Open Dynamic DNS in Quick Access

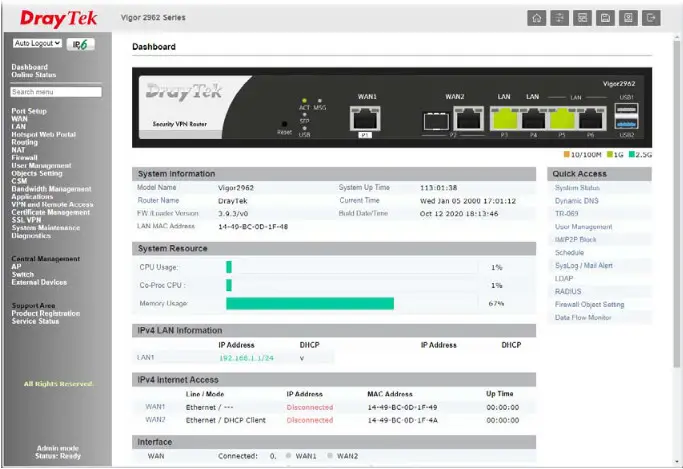tap(577, 201)
